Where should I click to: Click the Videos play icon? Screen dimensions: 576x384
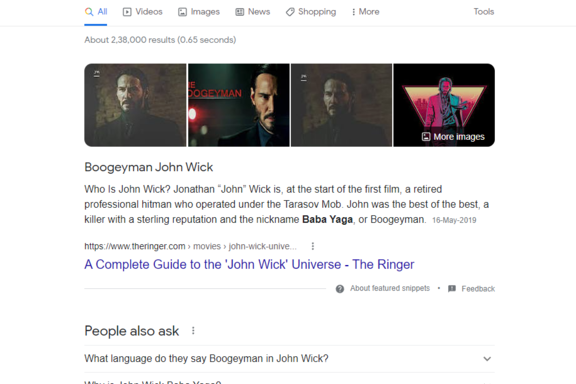(127, 12)
